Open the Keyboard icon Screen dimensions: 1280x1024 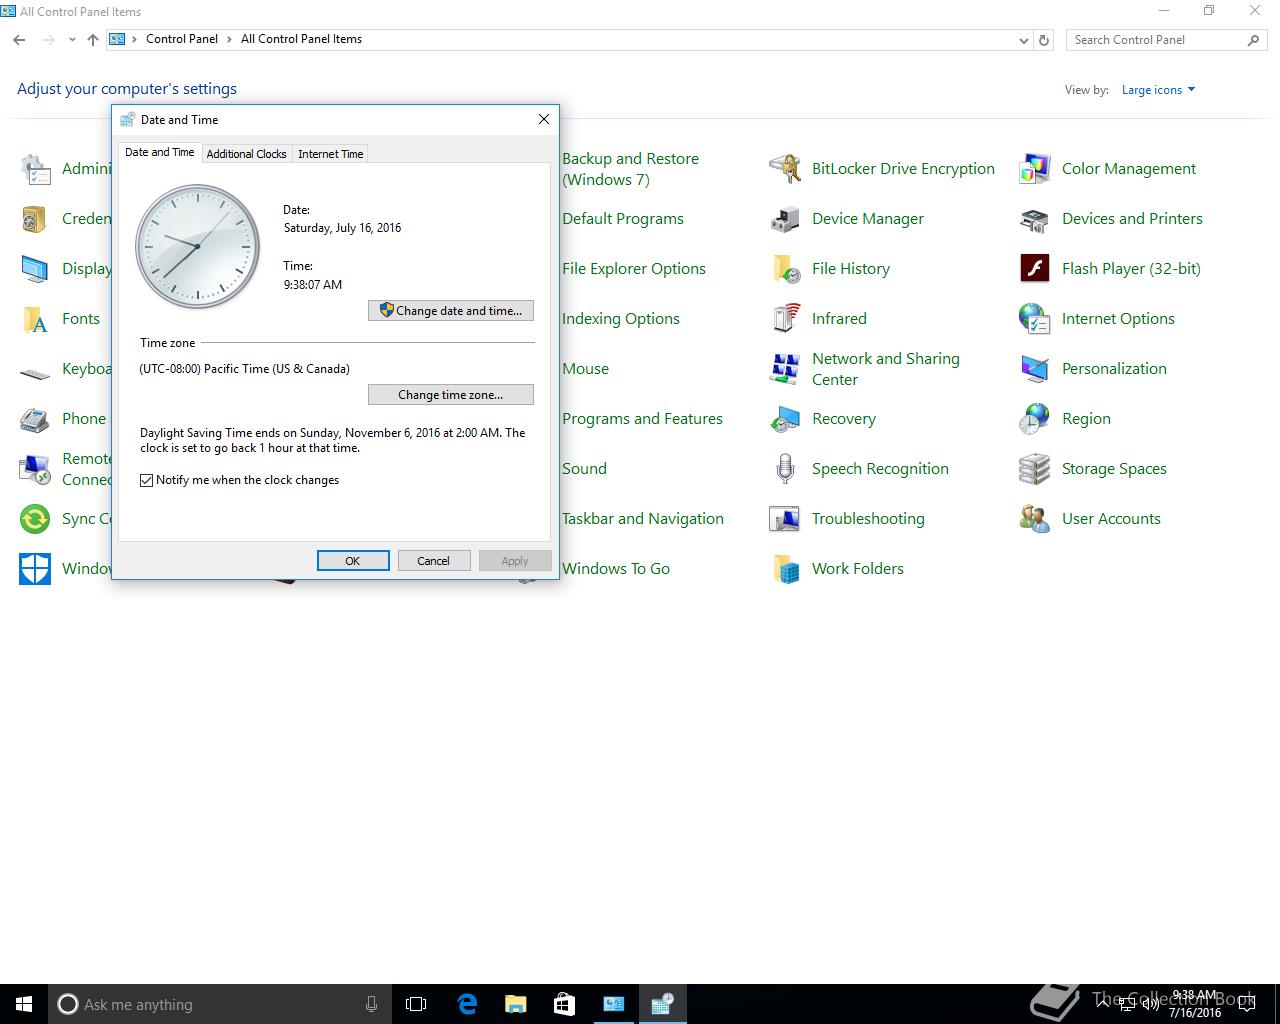coord(35,372)
